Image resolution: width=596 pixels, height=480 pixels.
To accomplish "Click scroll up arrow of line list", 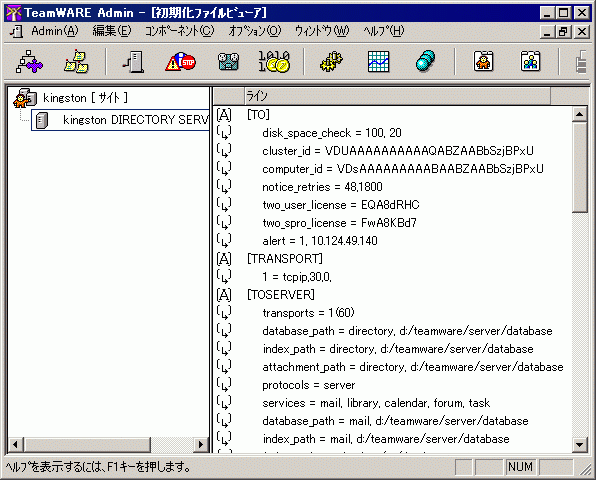I will 580,114.
